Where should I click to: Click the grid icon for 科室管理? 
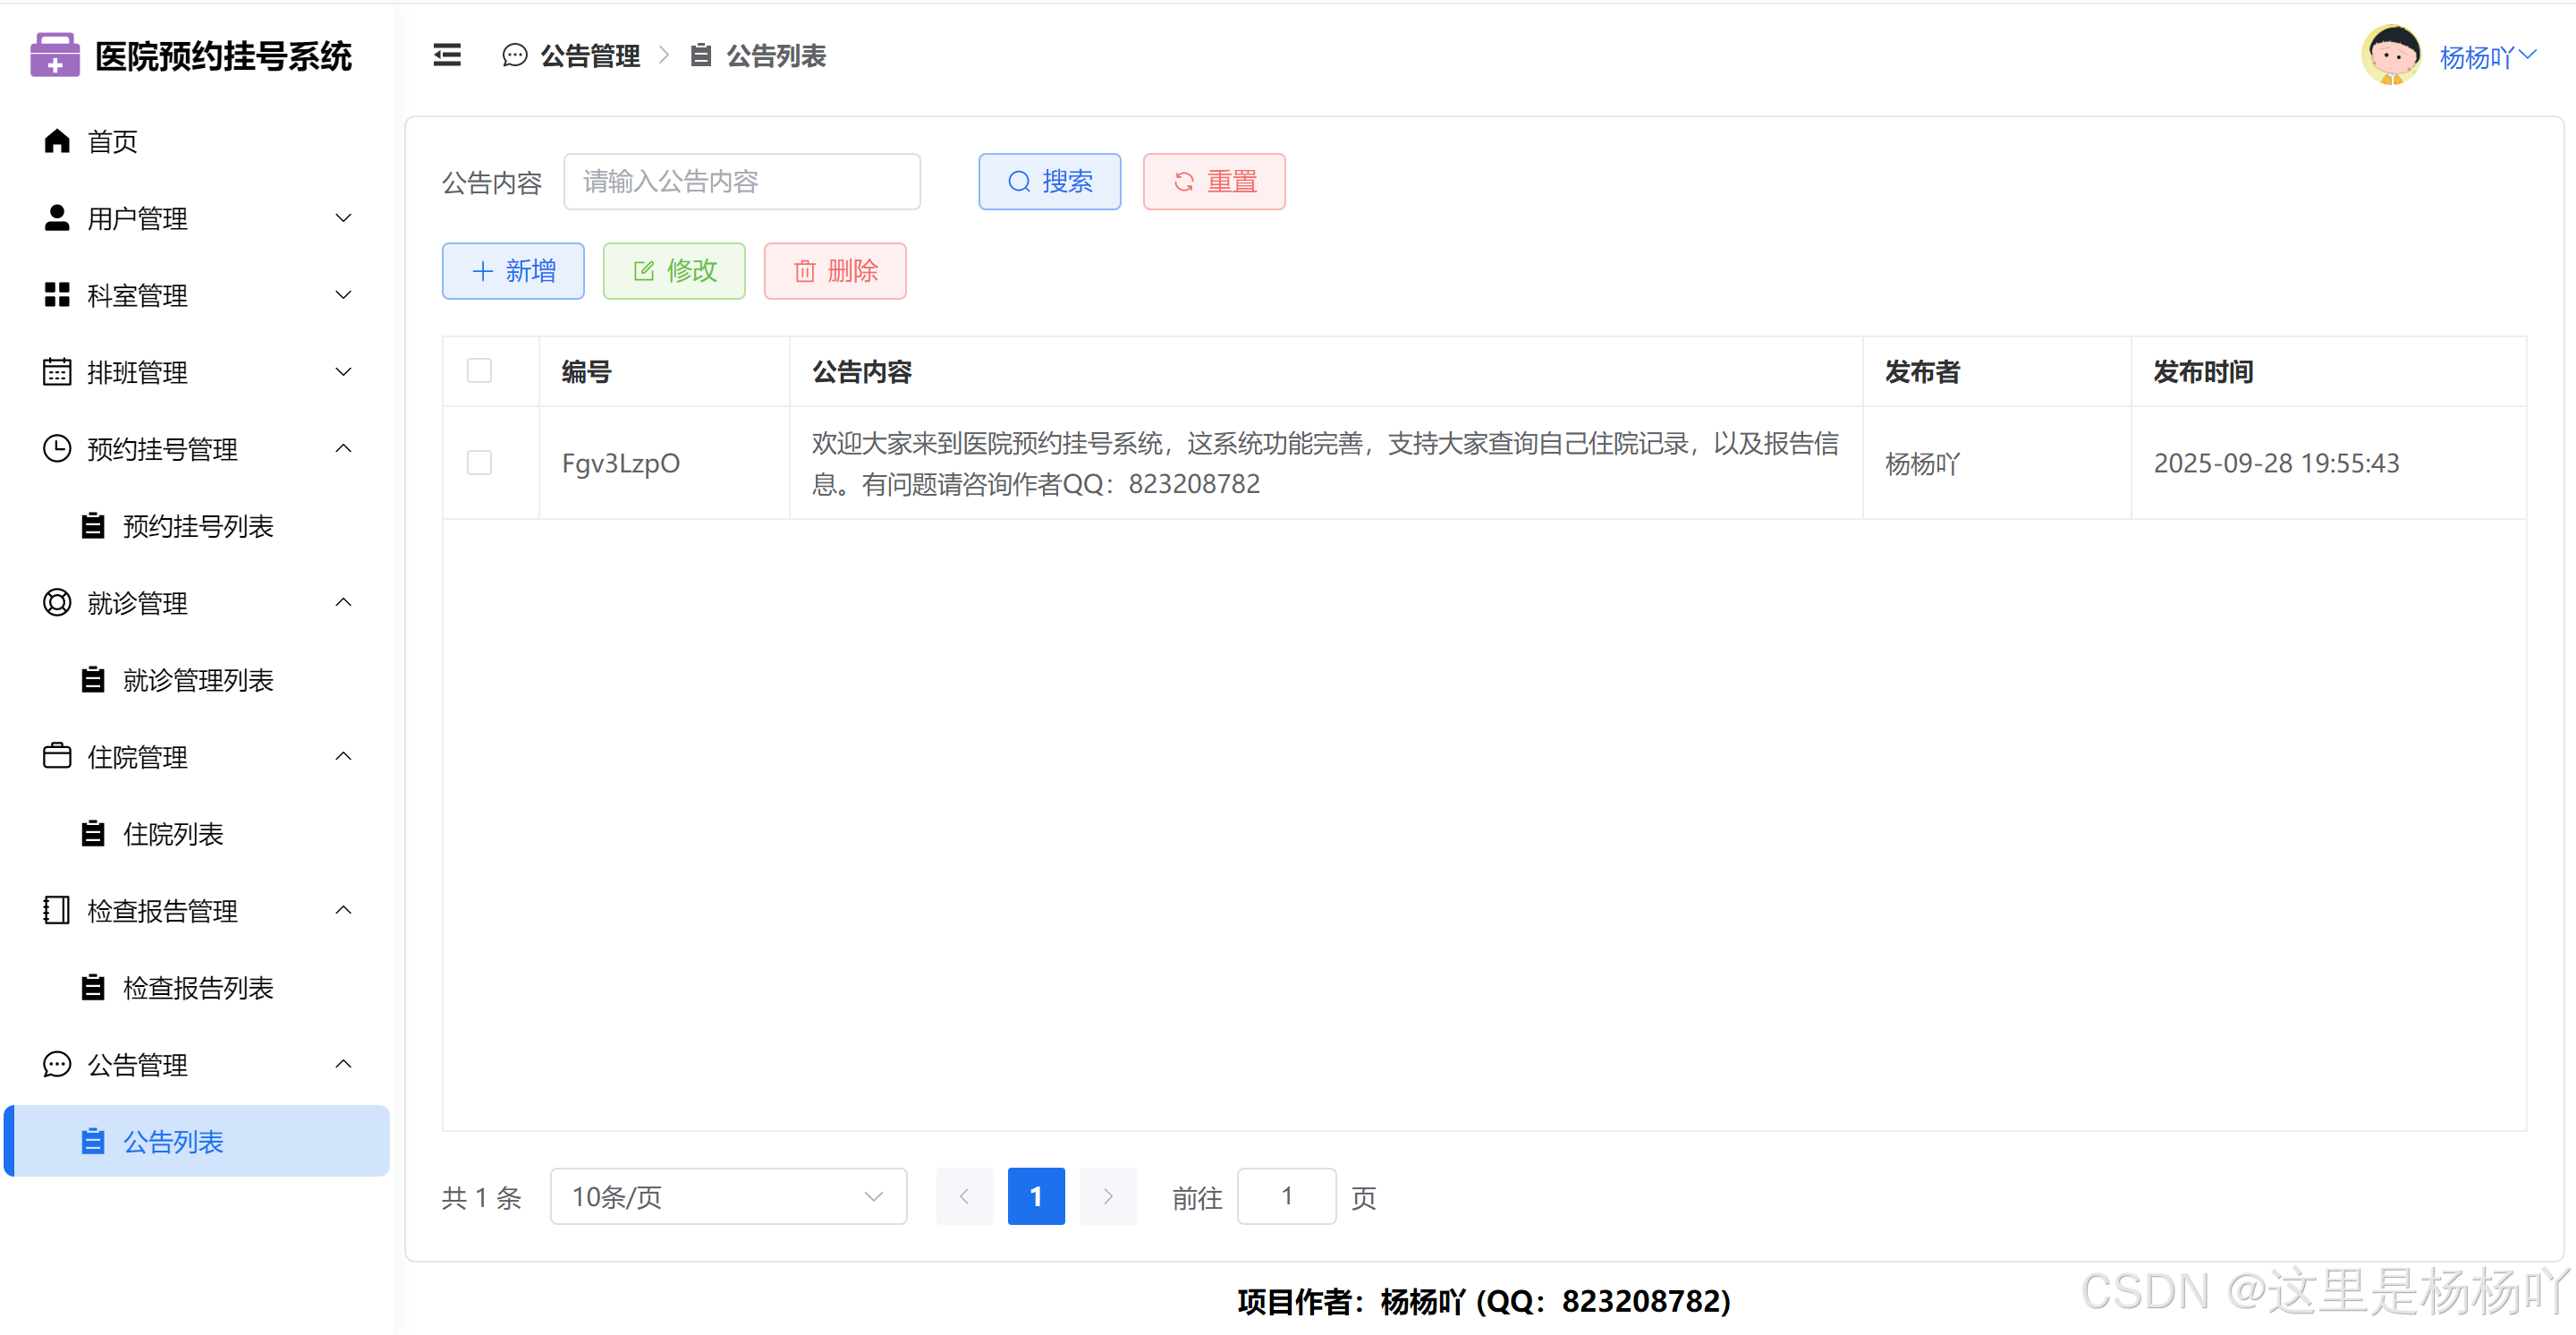(x=57, y=295)
